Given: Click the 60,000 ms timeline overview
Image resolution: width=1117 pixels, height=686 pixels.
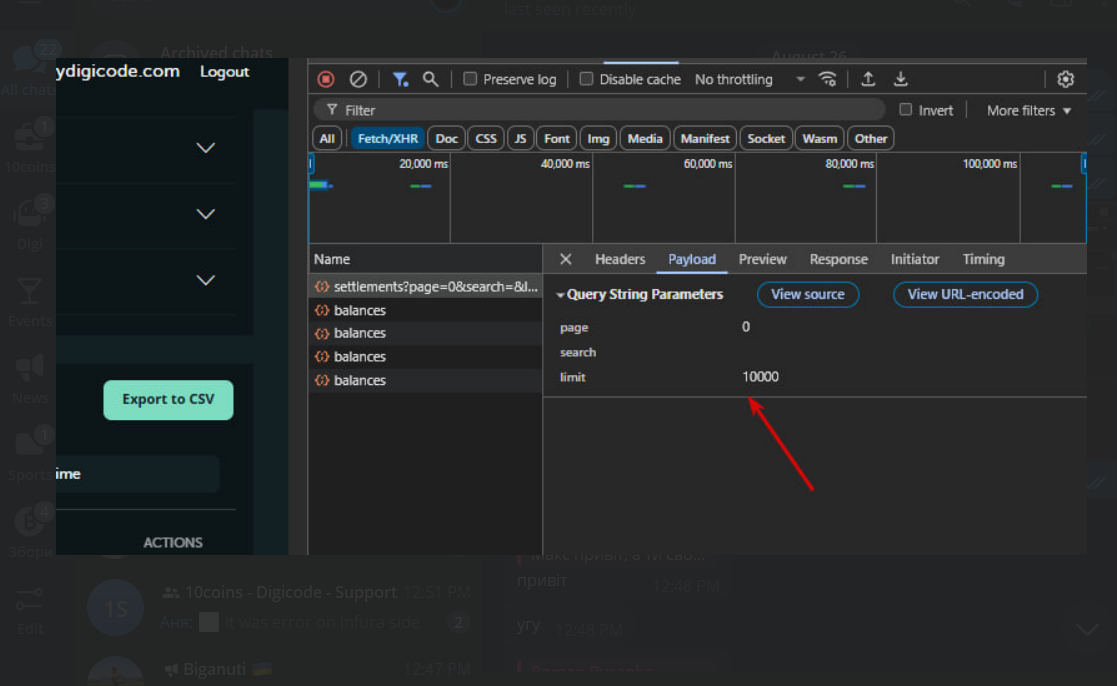Looking at the screenshot, I should point(663,197).
